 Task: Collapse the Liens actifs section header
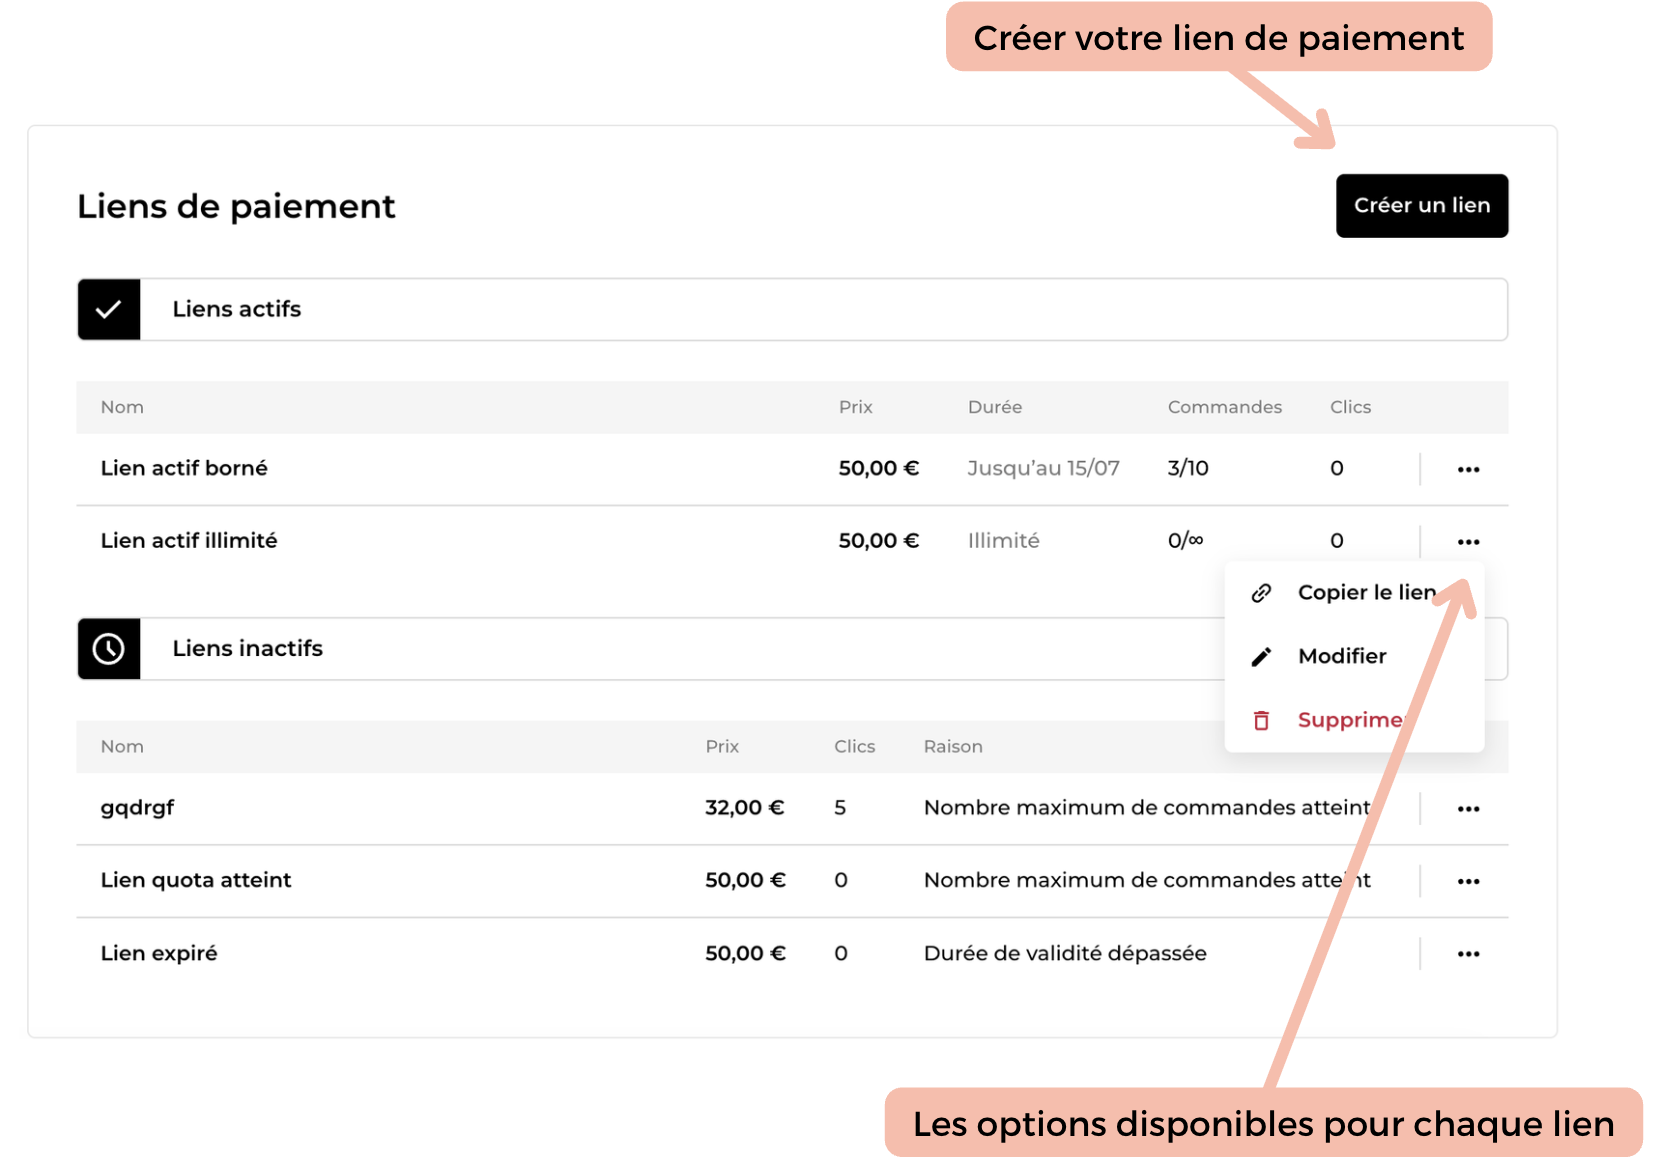pos(792,309)
